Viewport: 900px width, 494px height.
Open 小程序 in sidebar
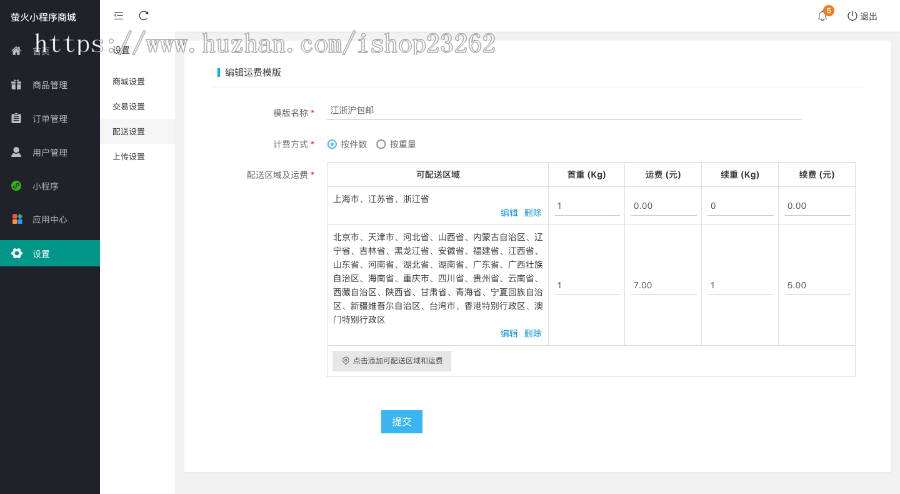(50, 186)
